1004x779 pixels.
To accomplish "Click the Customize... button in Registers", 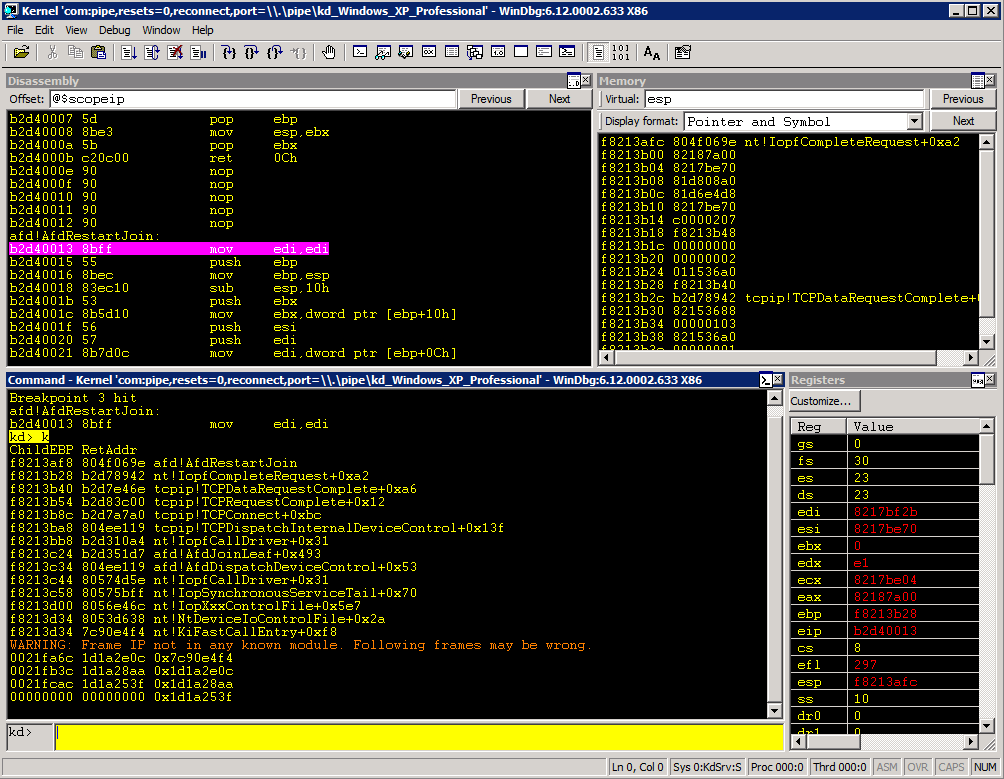I will point(824,401).
